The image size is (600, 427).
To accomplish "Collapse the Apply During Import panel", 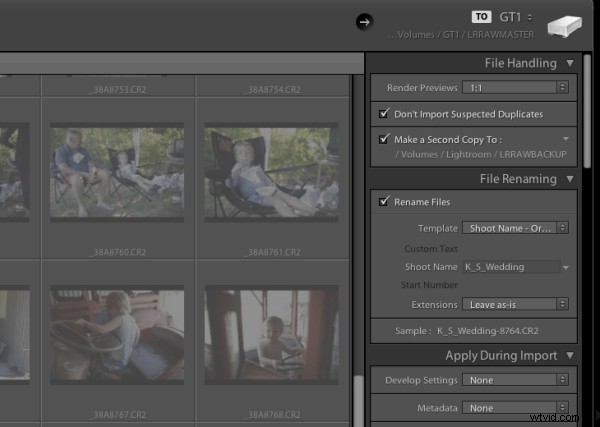I will (569, 355).
